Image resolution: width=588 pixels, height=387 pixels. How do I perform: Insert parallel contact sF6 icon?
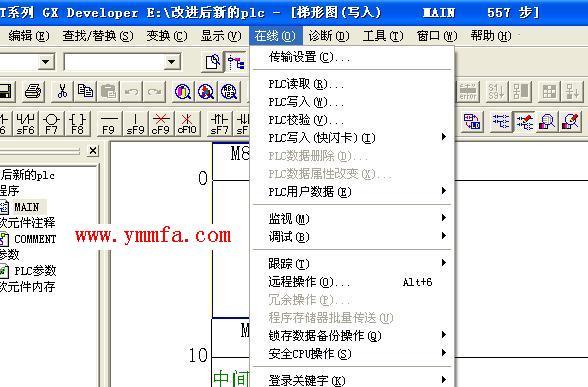click(26, 123)
